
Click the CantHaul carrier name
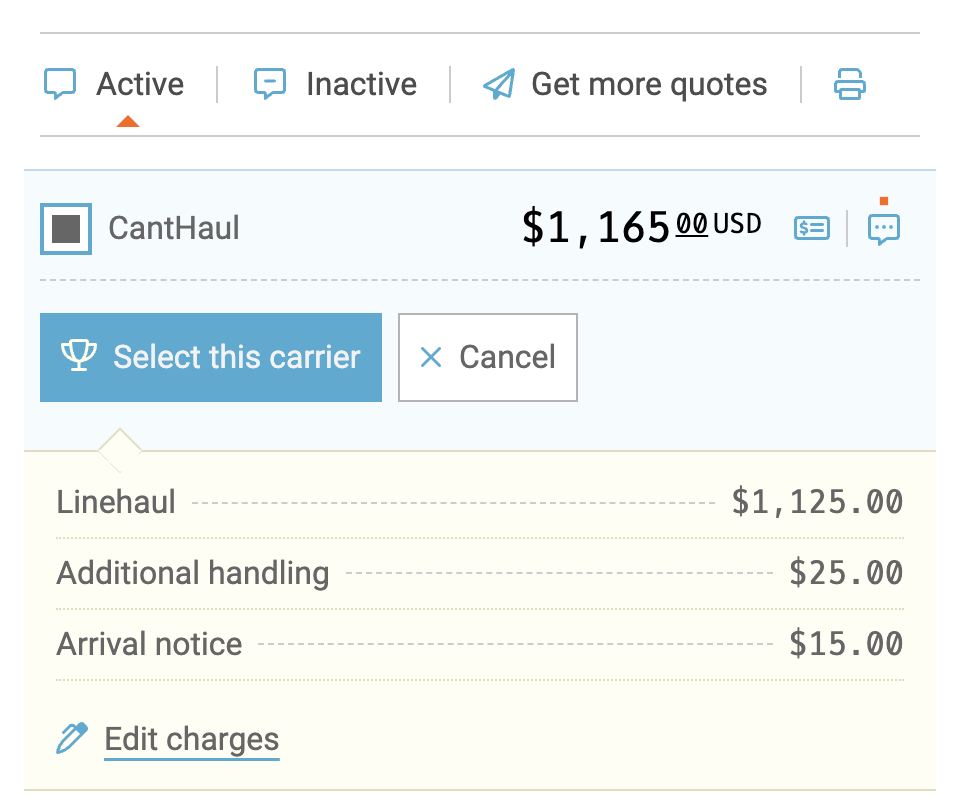(174, 228)
